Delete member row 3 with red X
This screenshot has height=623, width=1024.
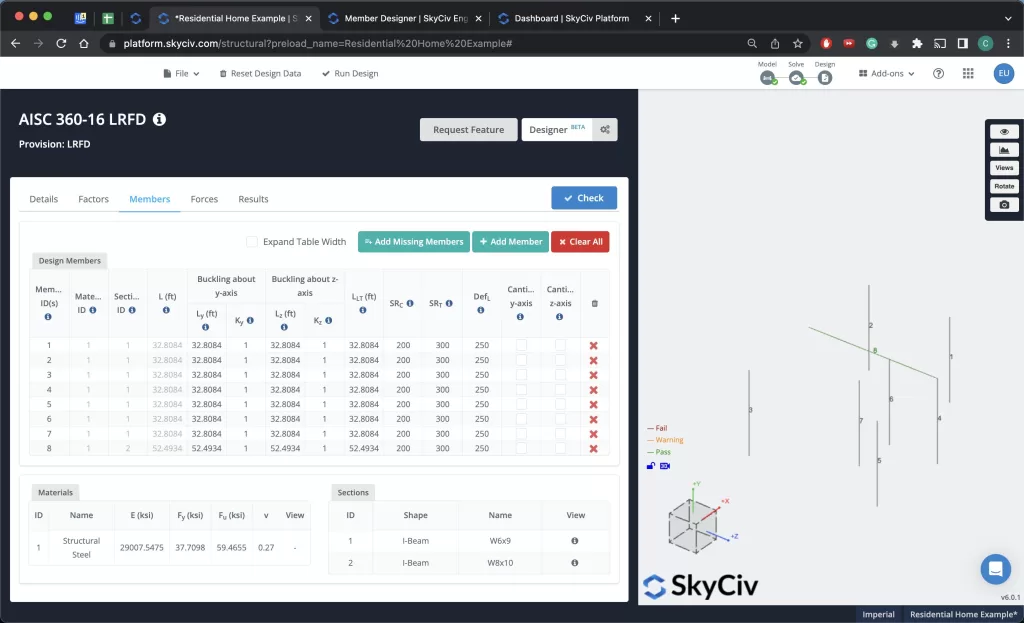point(594,375)
